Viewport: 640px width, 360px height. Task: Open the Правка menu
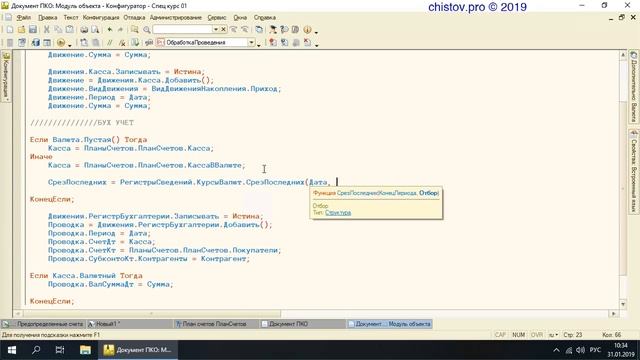47,18
